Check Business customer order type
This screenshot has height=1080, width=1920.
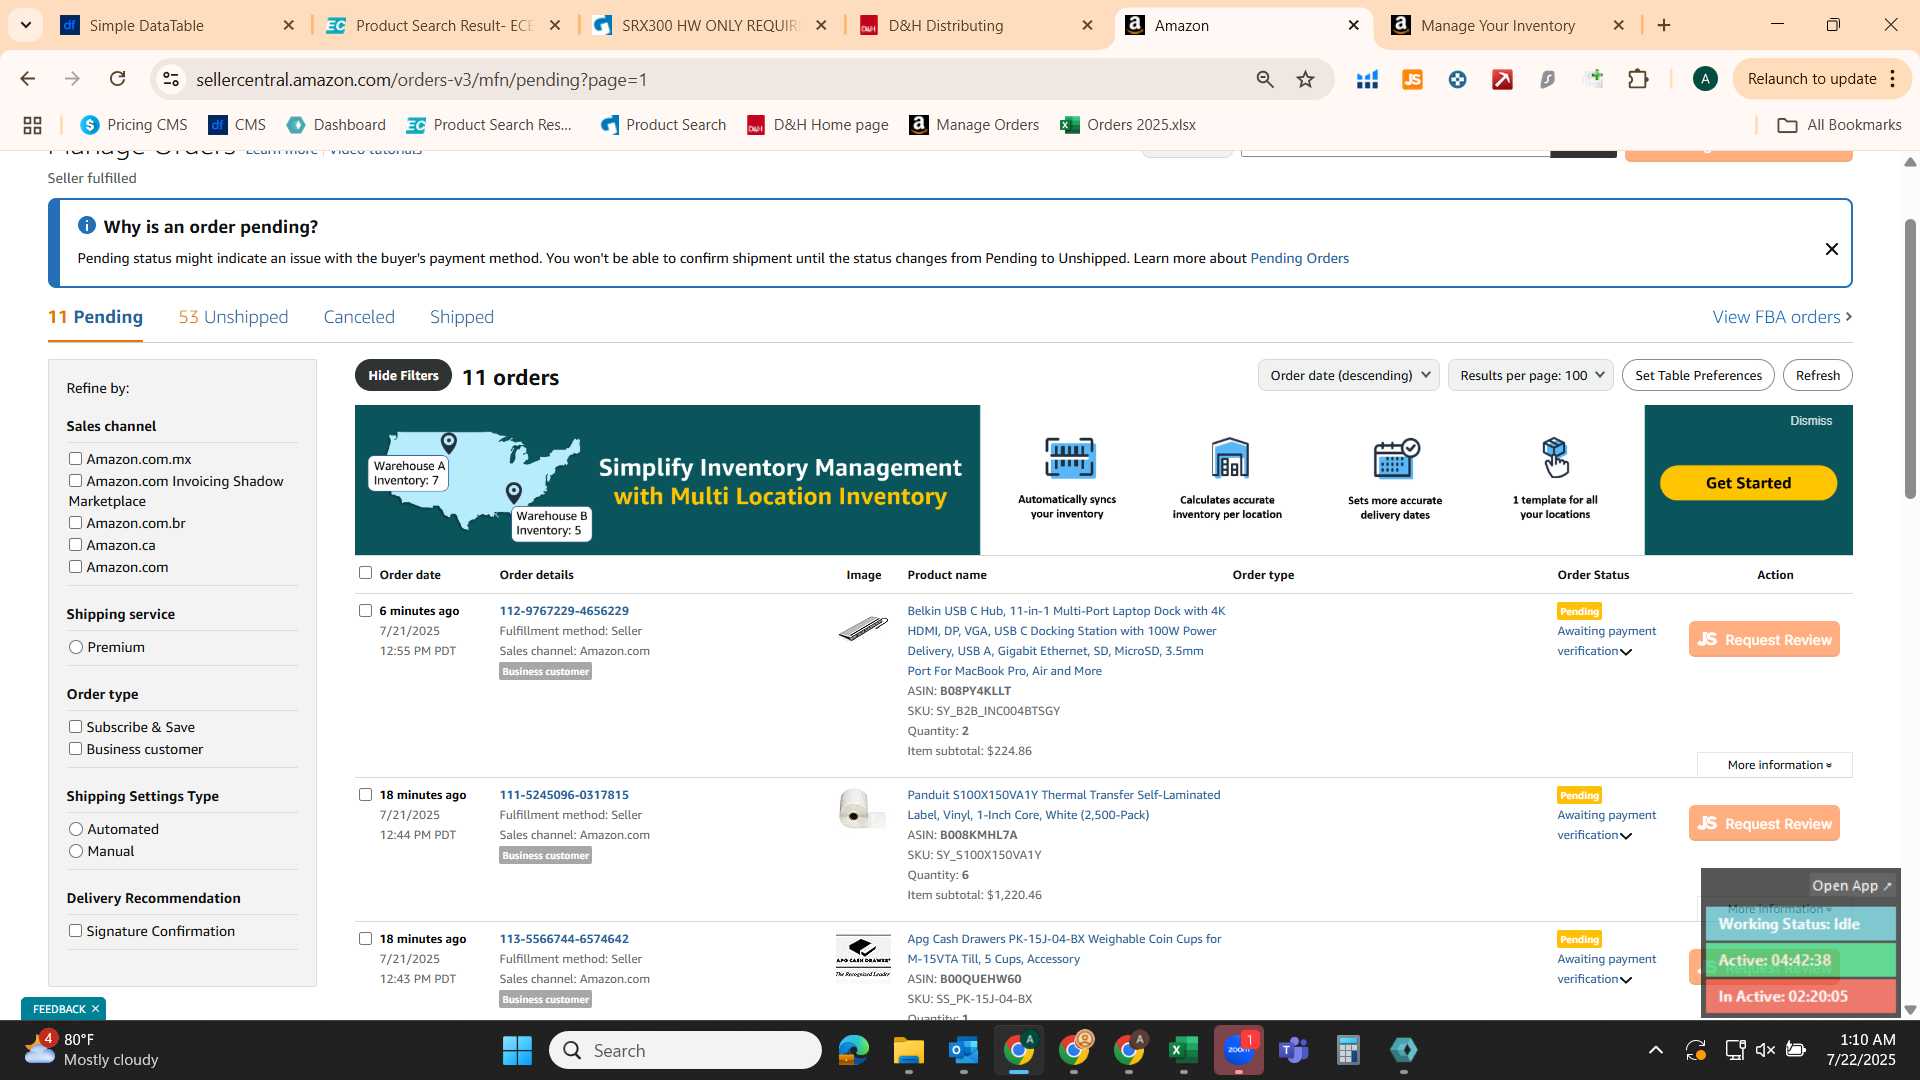(75, 749)
